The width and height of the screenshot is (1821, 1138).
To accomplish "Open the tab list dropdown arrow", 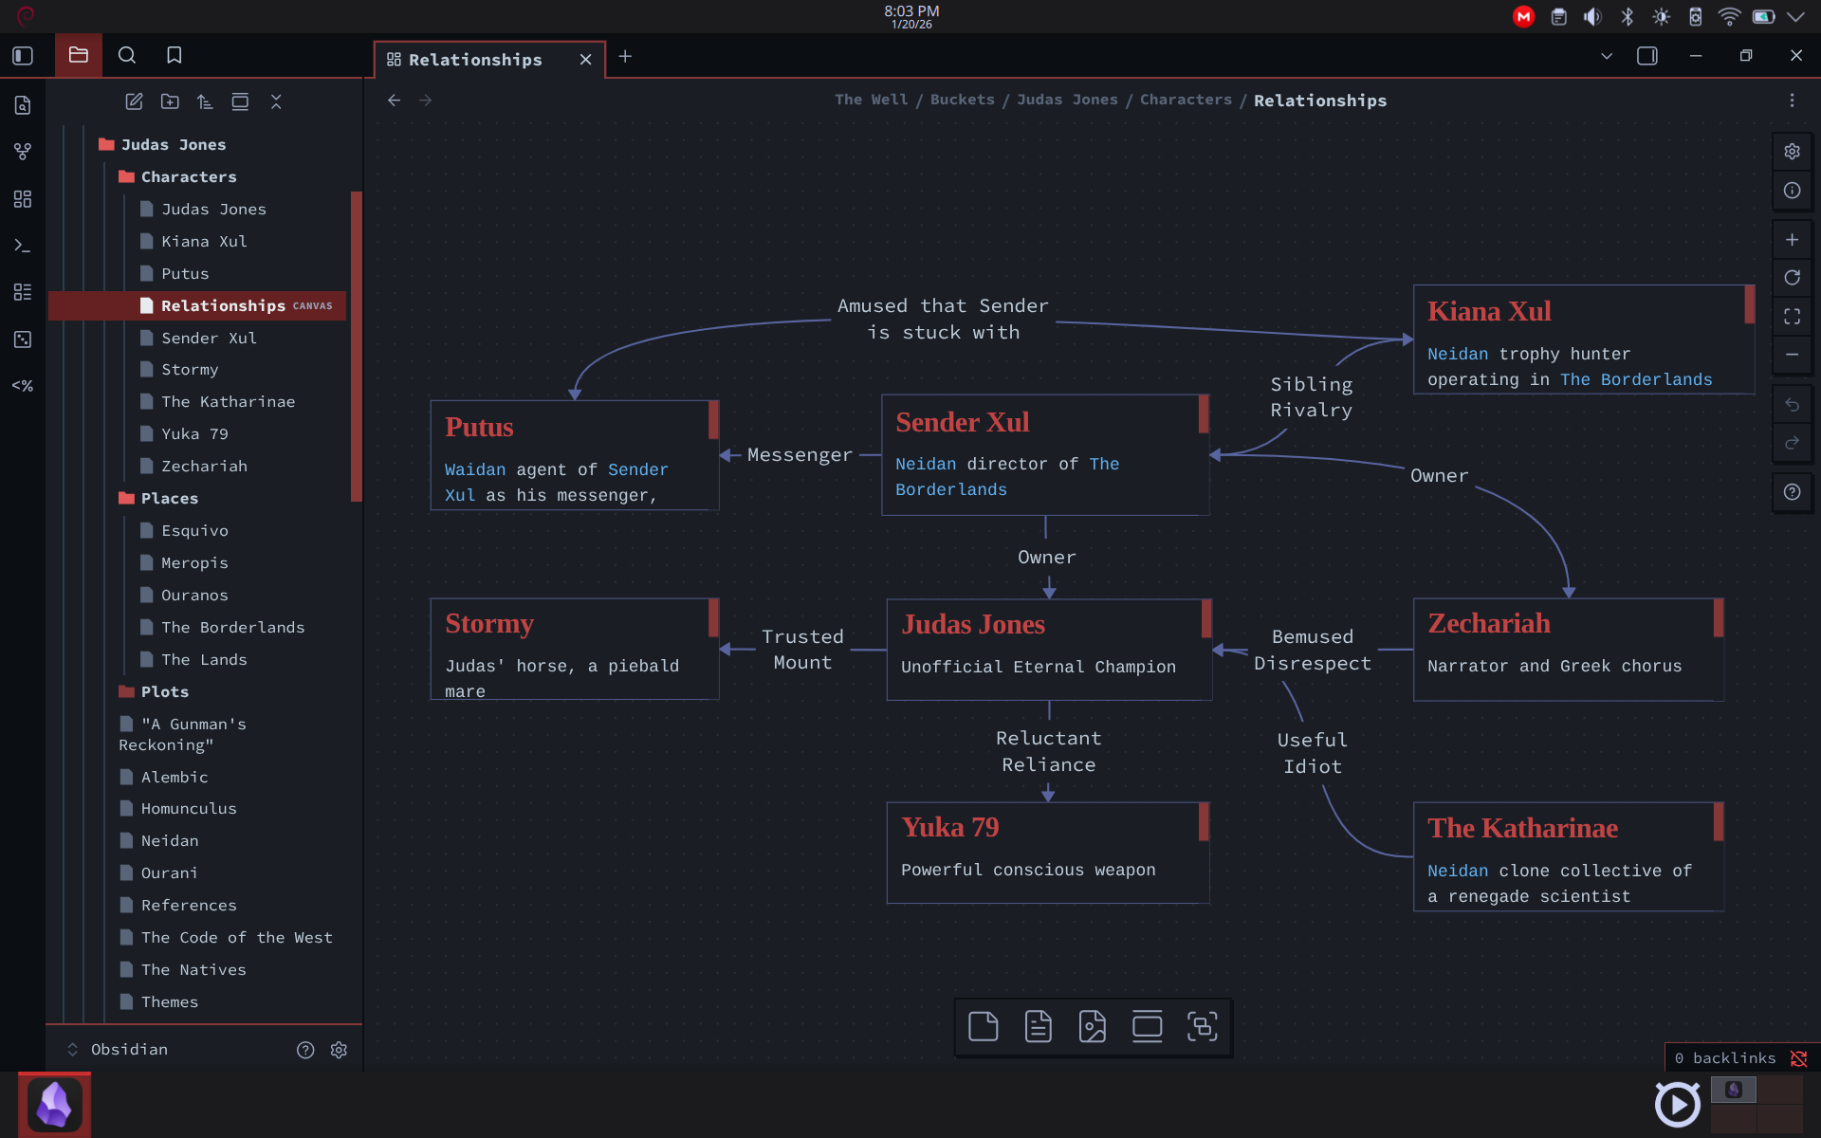I will click(1606, 56).
